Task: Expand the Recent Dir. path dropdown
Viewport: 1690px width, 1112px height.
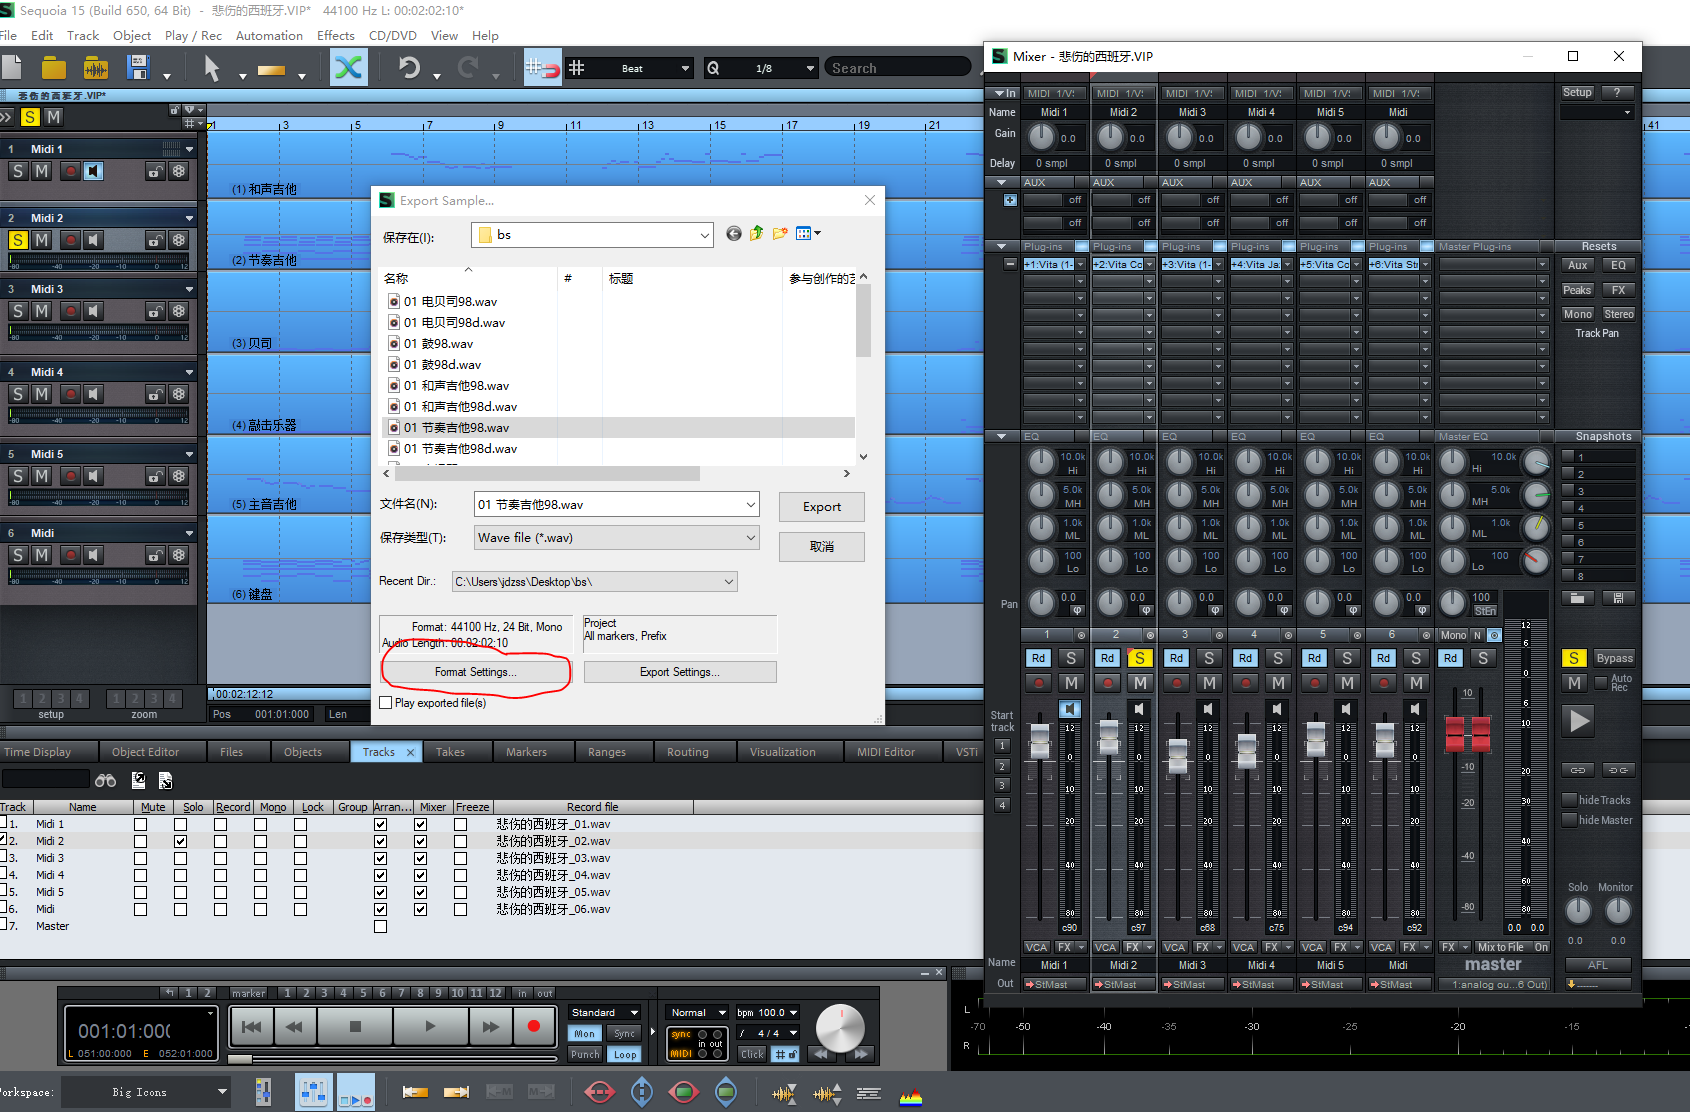Action: click(729, 582)
